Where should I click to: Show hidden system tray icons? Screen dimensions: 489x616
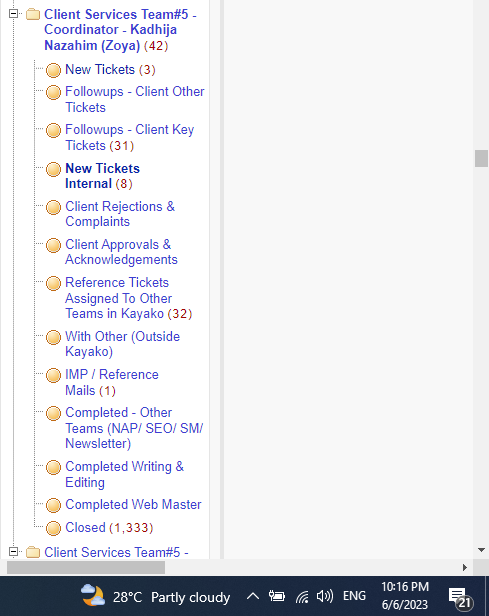[253, 596]
